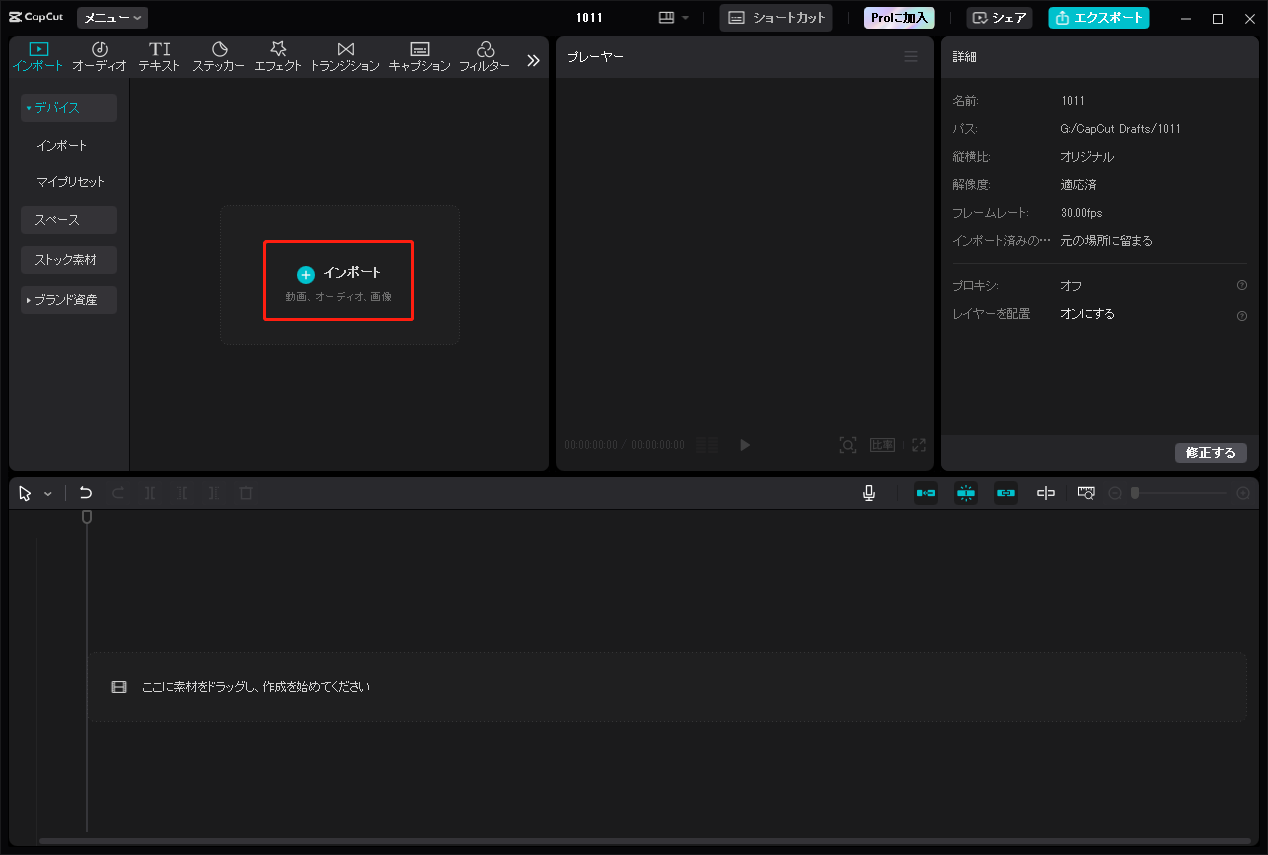
Task: Toggle linkage button in timeline toolbar
Action: click(x=1005, y=493)
